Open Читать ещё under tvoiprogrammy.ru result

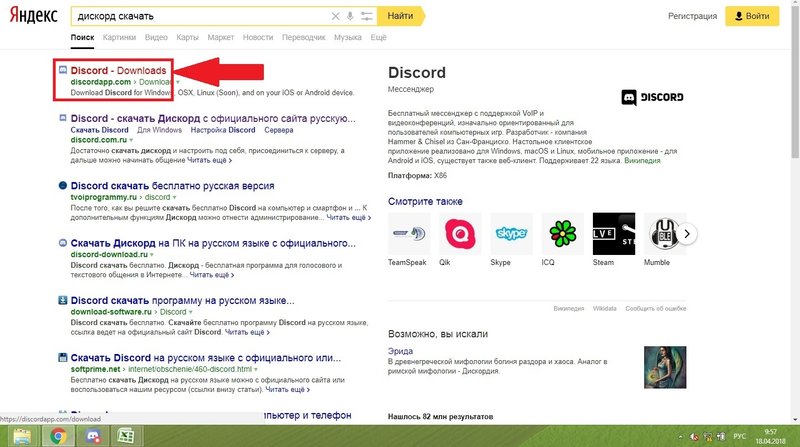348,217
